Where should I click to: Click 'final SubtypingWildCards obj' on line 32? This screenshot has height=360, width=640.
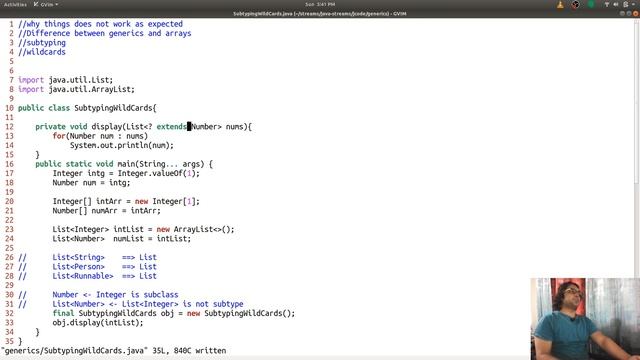(x=113, y=313)
